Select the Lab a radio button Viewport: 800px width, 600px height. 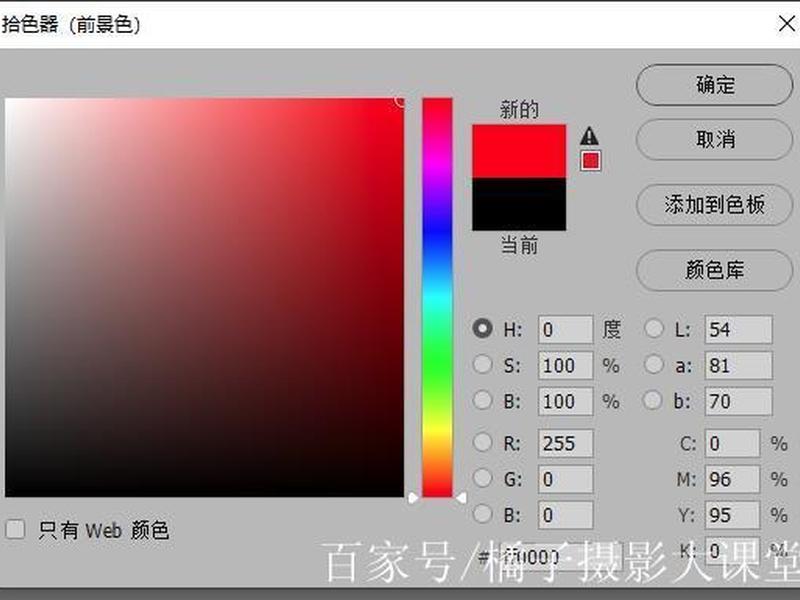point(653,364)
